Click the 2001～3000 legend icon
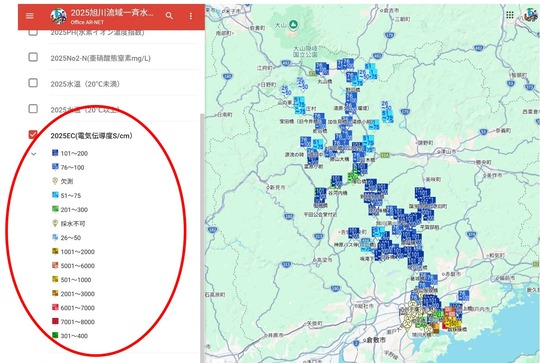 click(x=55, y=293)
